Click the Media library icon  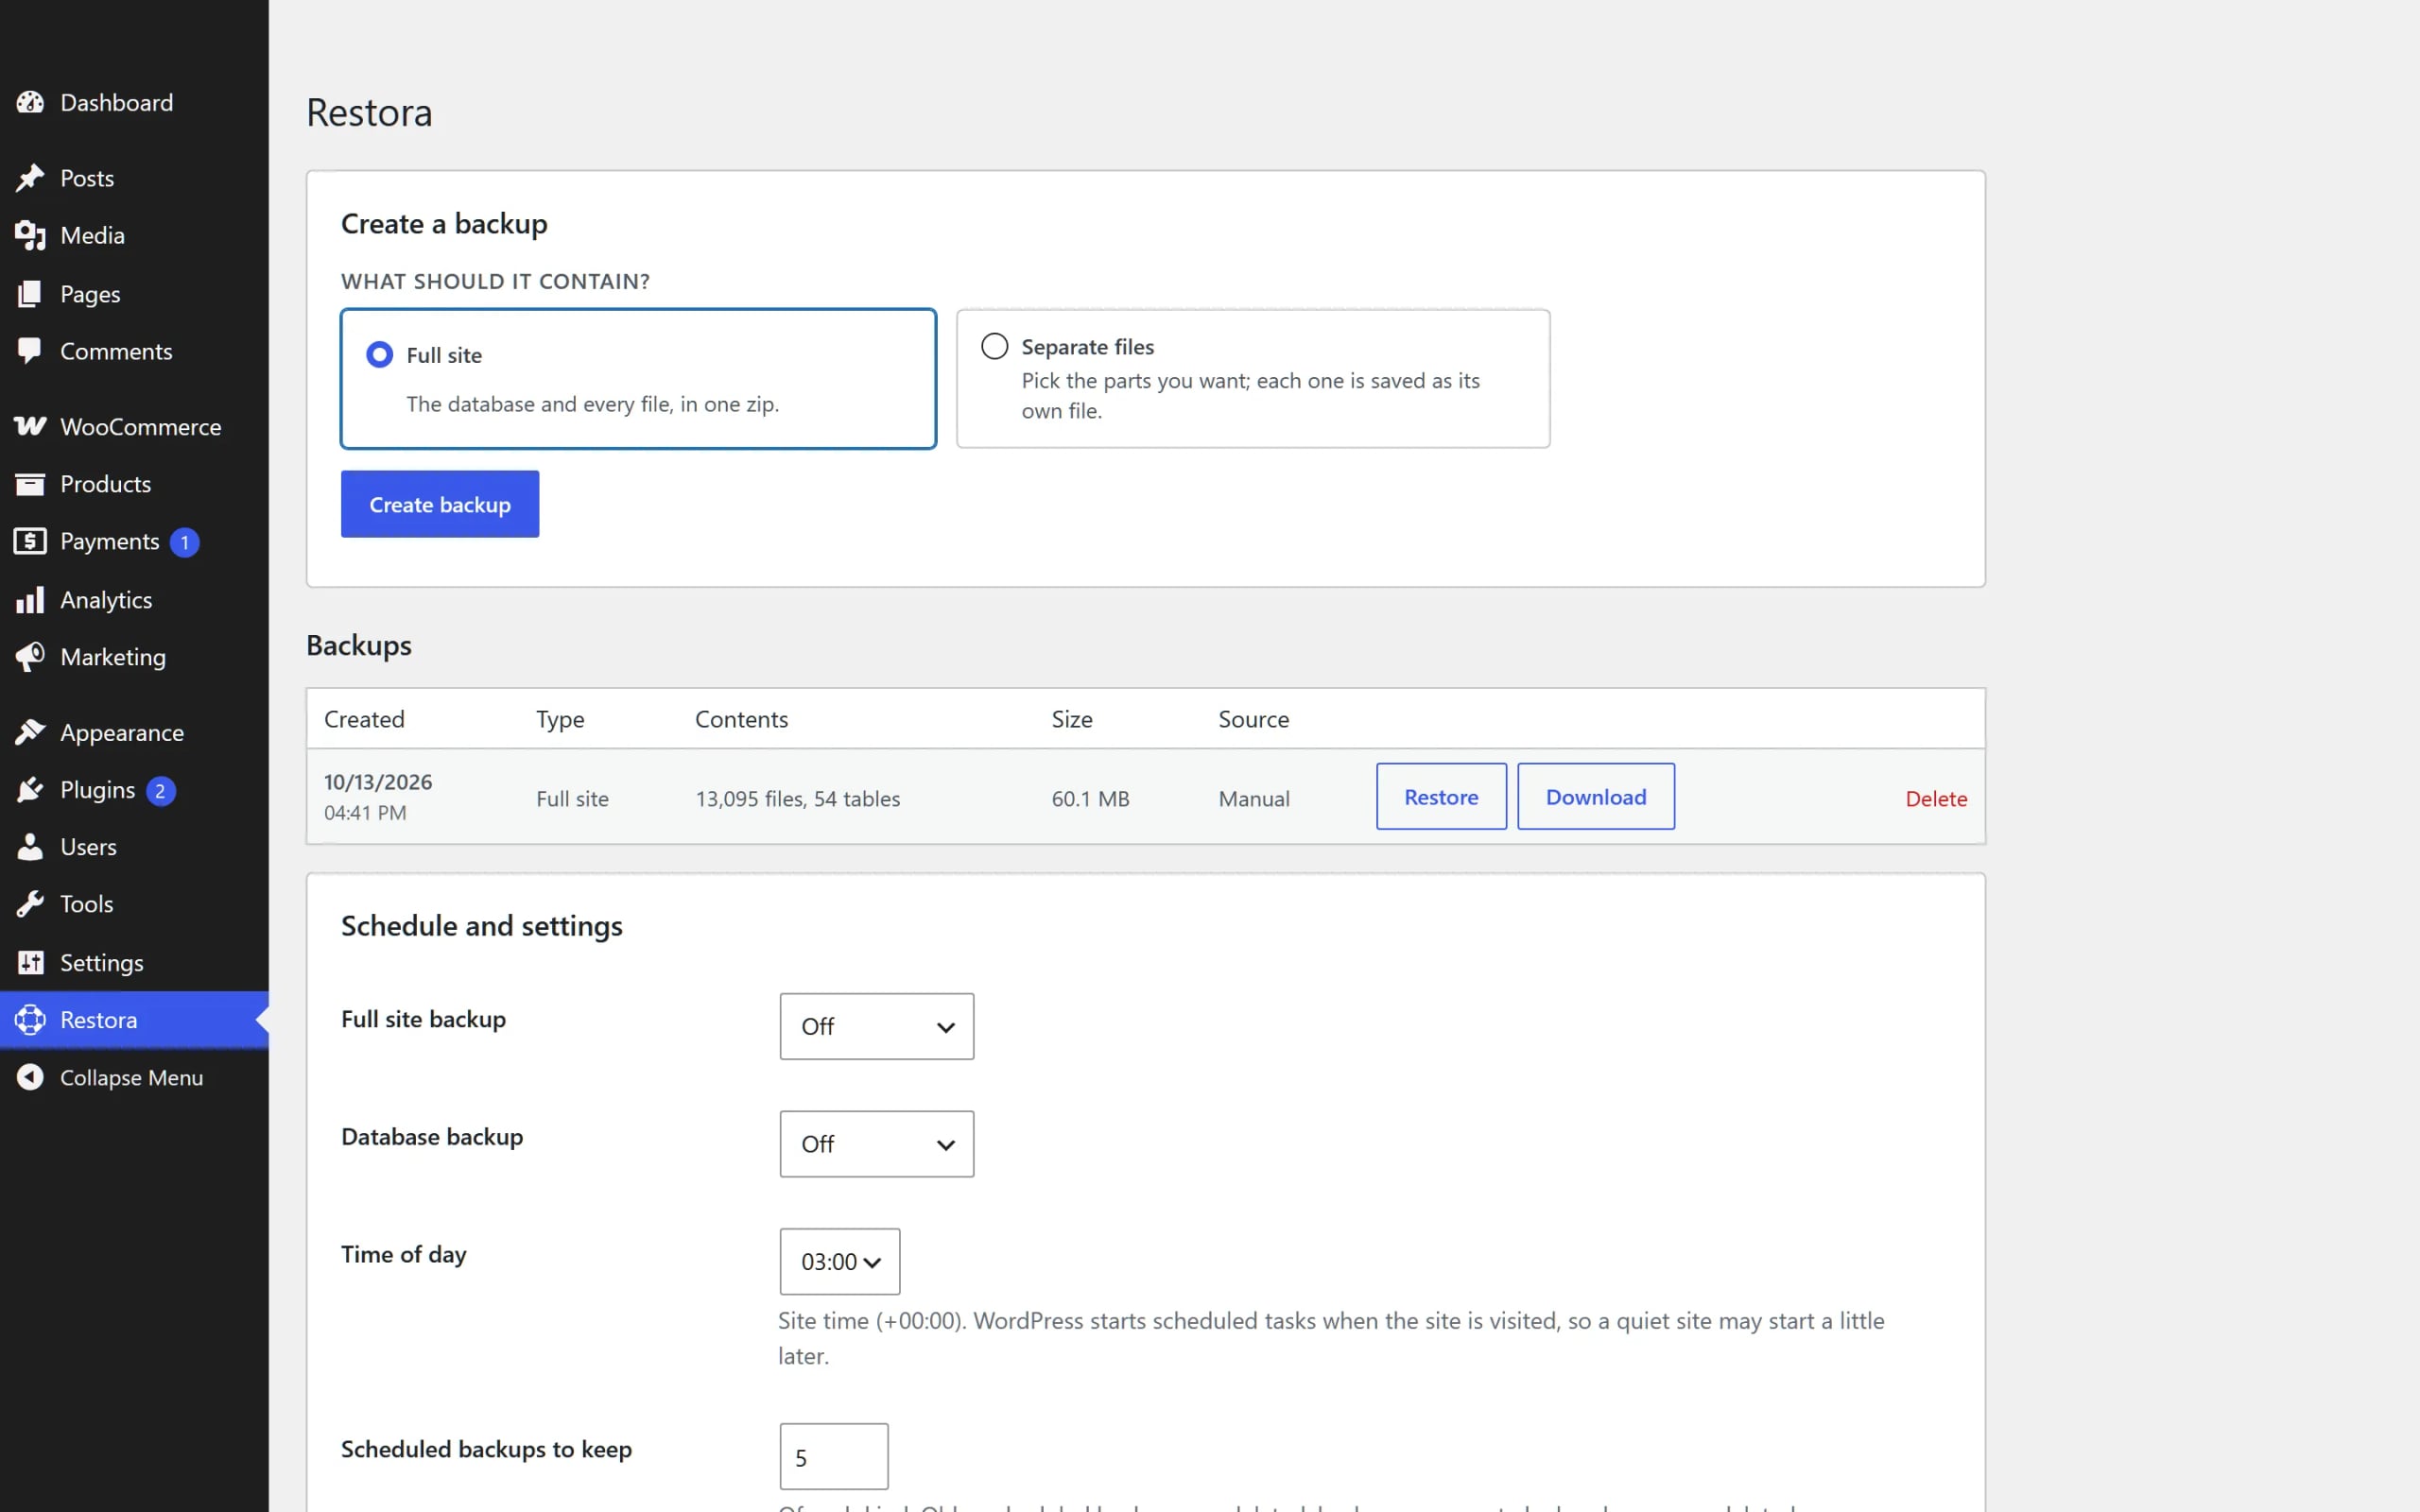click(30, 236)
